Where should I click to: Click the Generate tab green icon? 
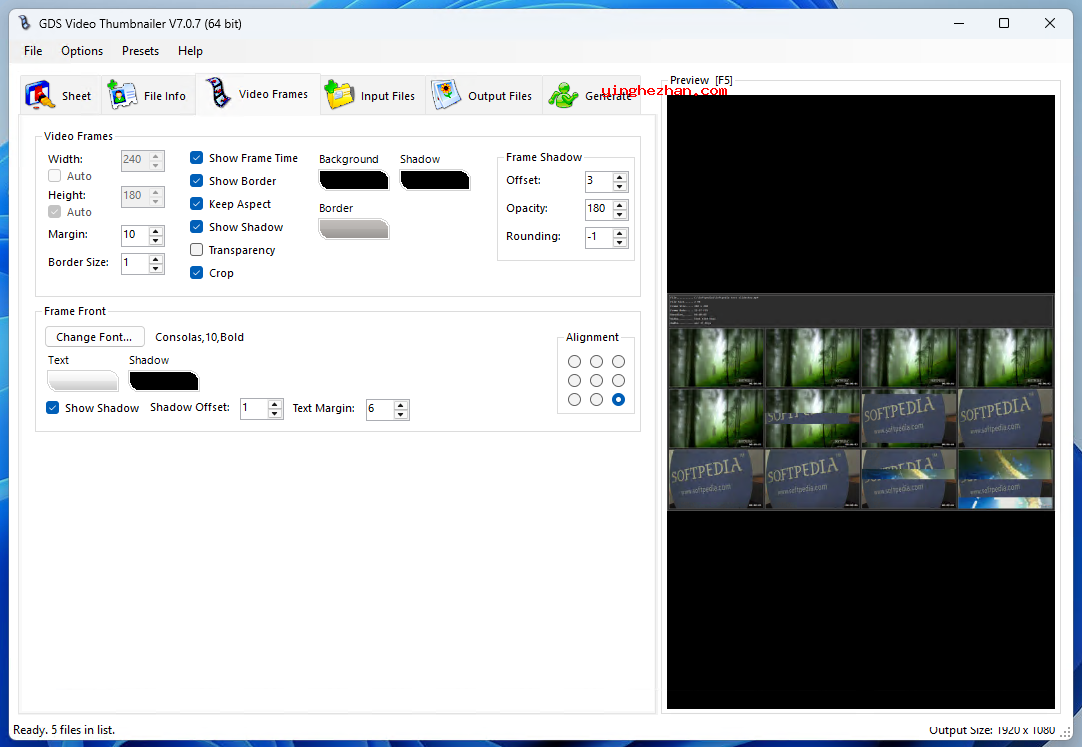pyautogui.click(x=563, y=95)
